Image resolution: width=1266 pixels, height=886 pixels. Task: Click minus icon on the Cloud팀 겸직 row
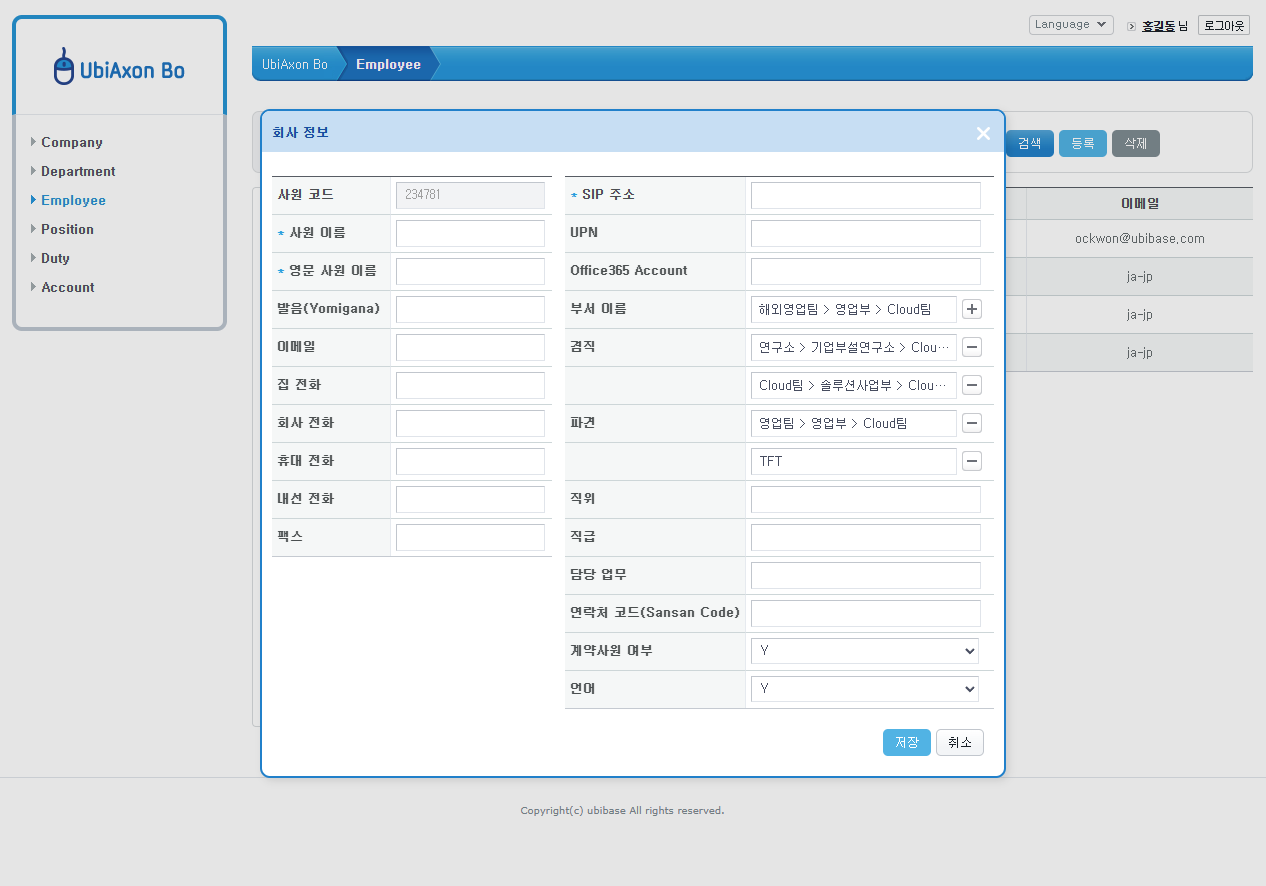pos(971,385)
